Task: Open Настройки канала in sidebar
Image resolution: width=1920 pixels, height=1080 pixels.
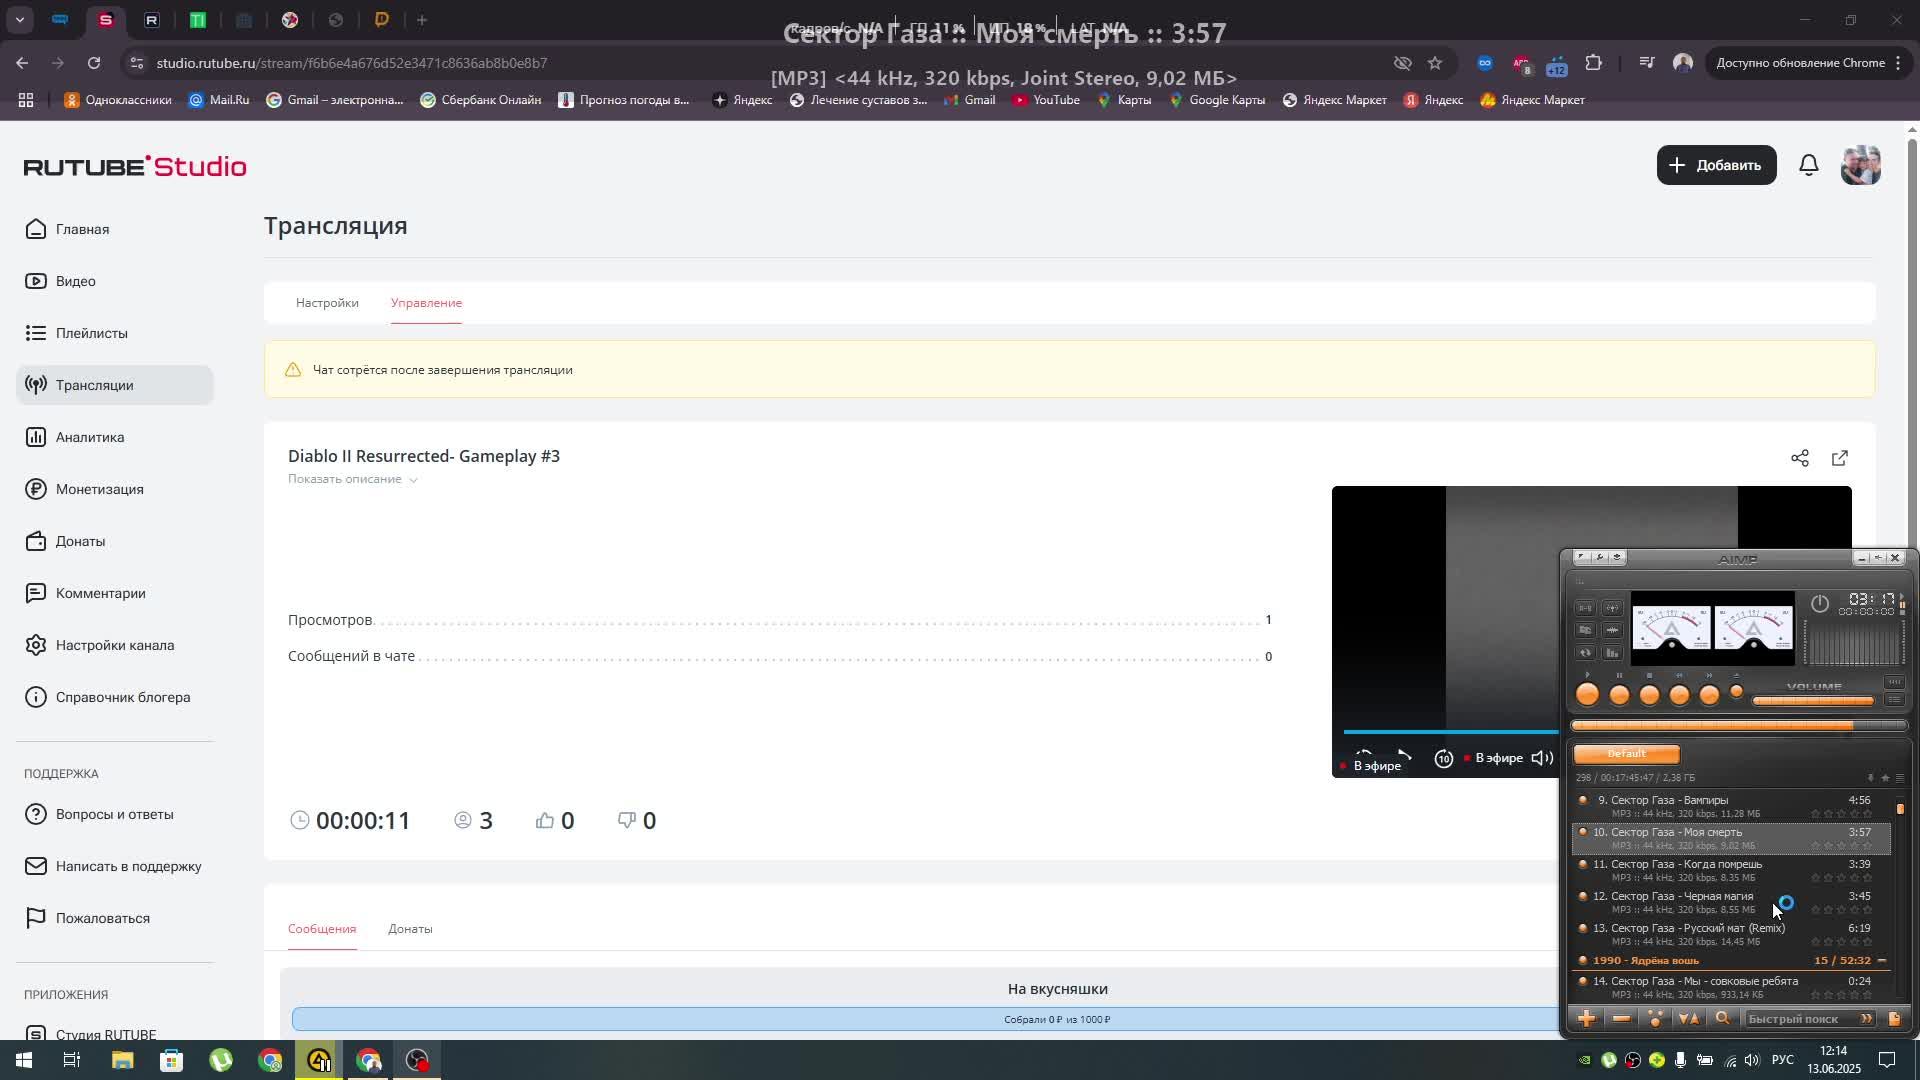Action: (x=115, y=645)
